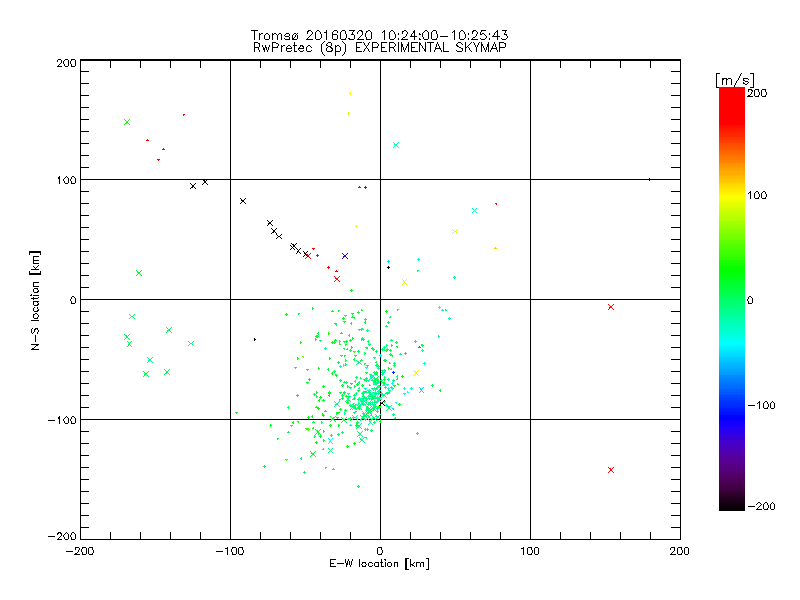Select the red X just below the zero line, far east
The height and width of the screenshot is (600, 800).
[x=611, y=307]
